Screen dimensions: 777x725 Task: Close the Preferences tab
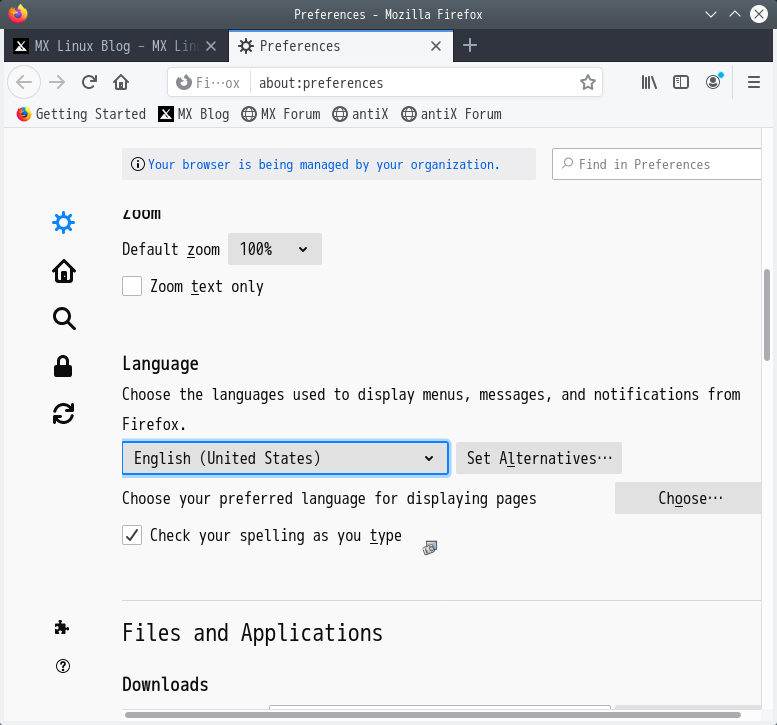click(436, 46)
